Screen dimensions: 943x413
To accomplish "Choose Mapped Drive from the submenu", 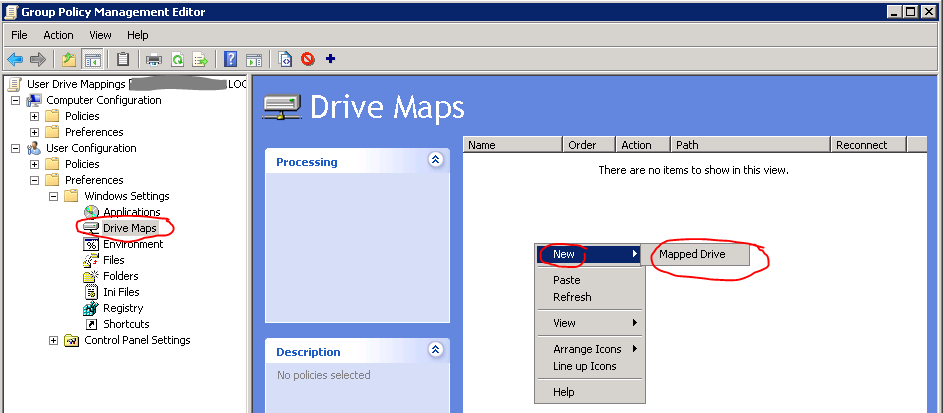I will click(692, 255).
